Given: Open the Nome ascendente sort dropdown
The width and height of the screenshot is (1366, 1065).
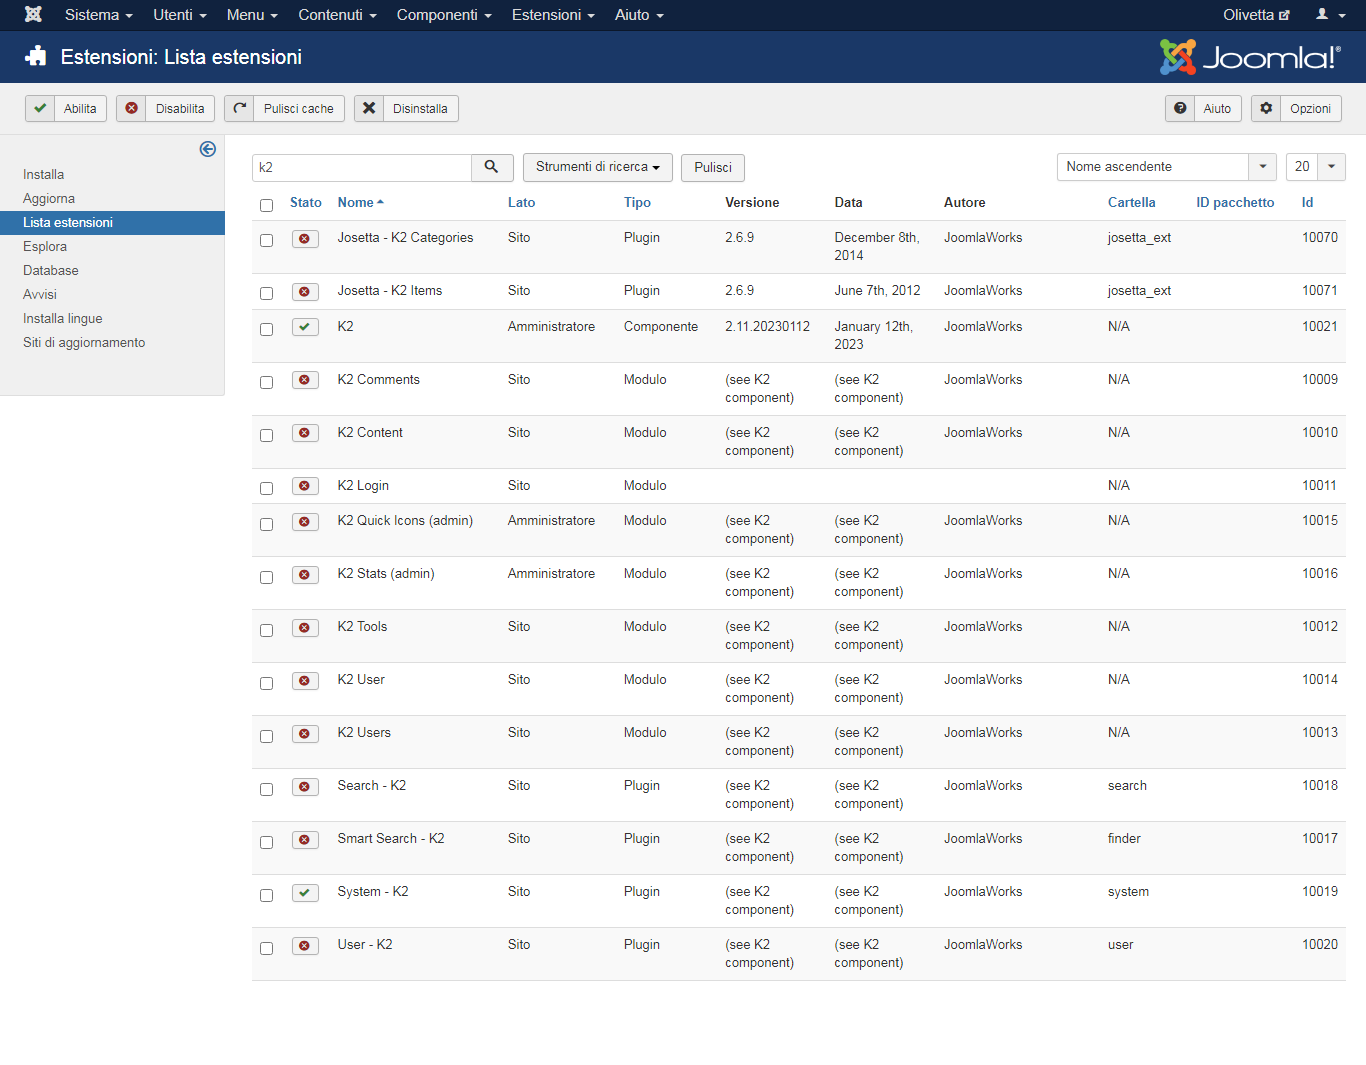Looking at the screenshot, I should tap(1165, 167).
